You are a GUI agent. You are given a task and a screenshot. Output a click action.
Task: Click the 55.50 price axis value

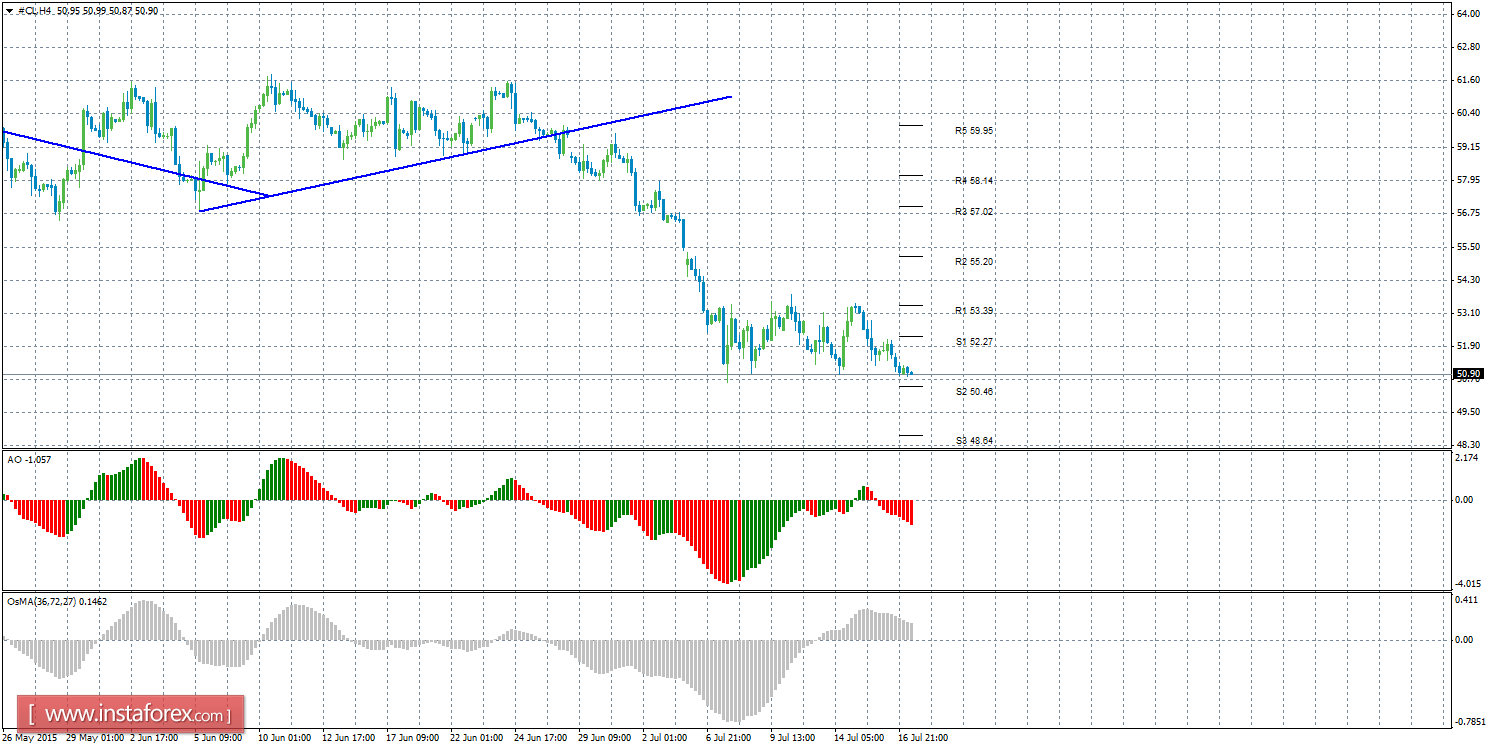tap(1468, 247)
